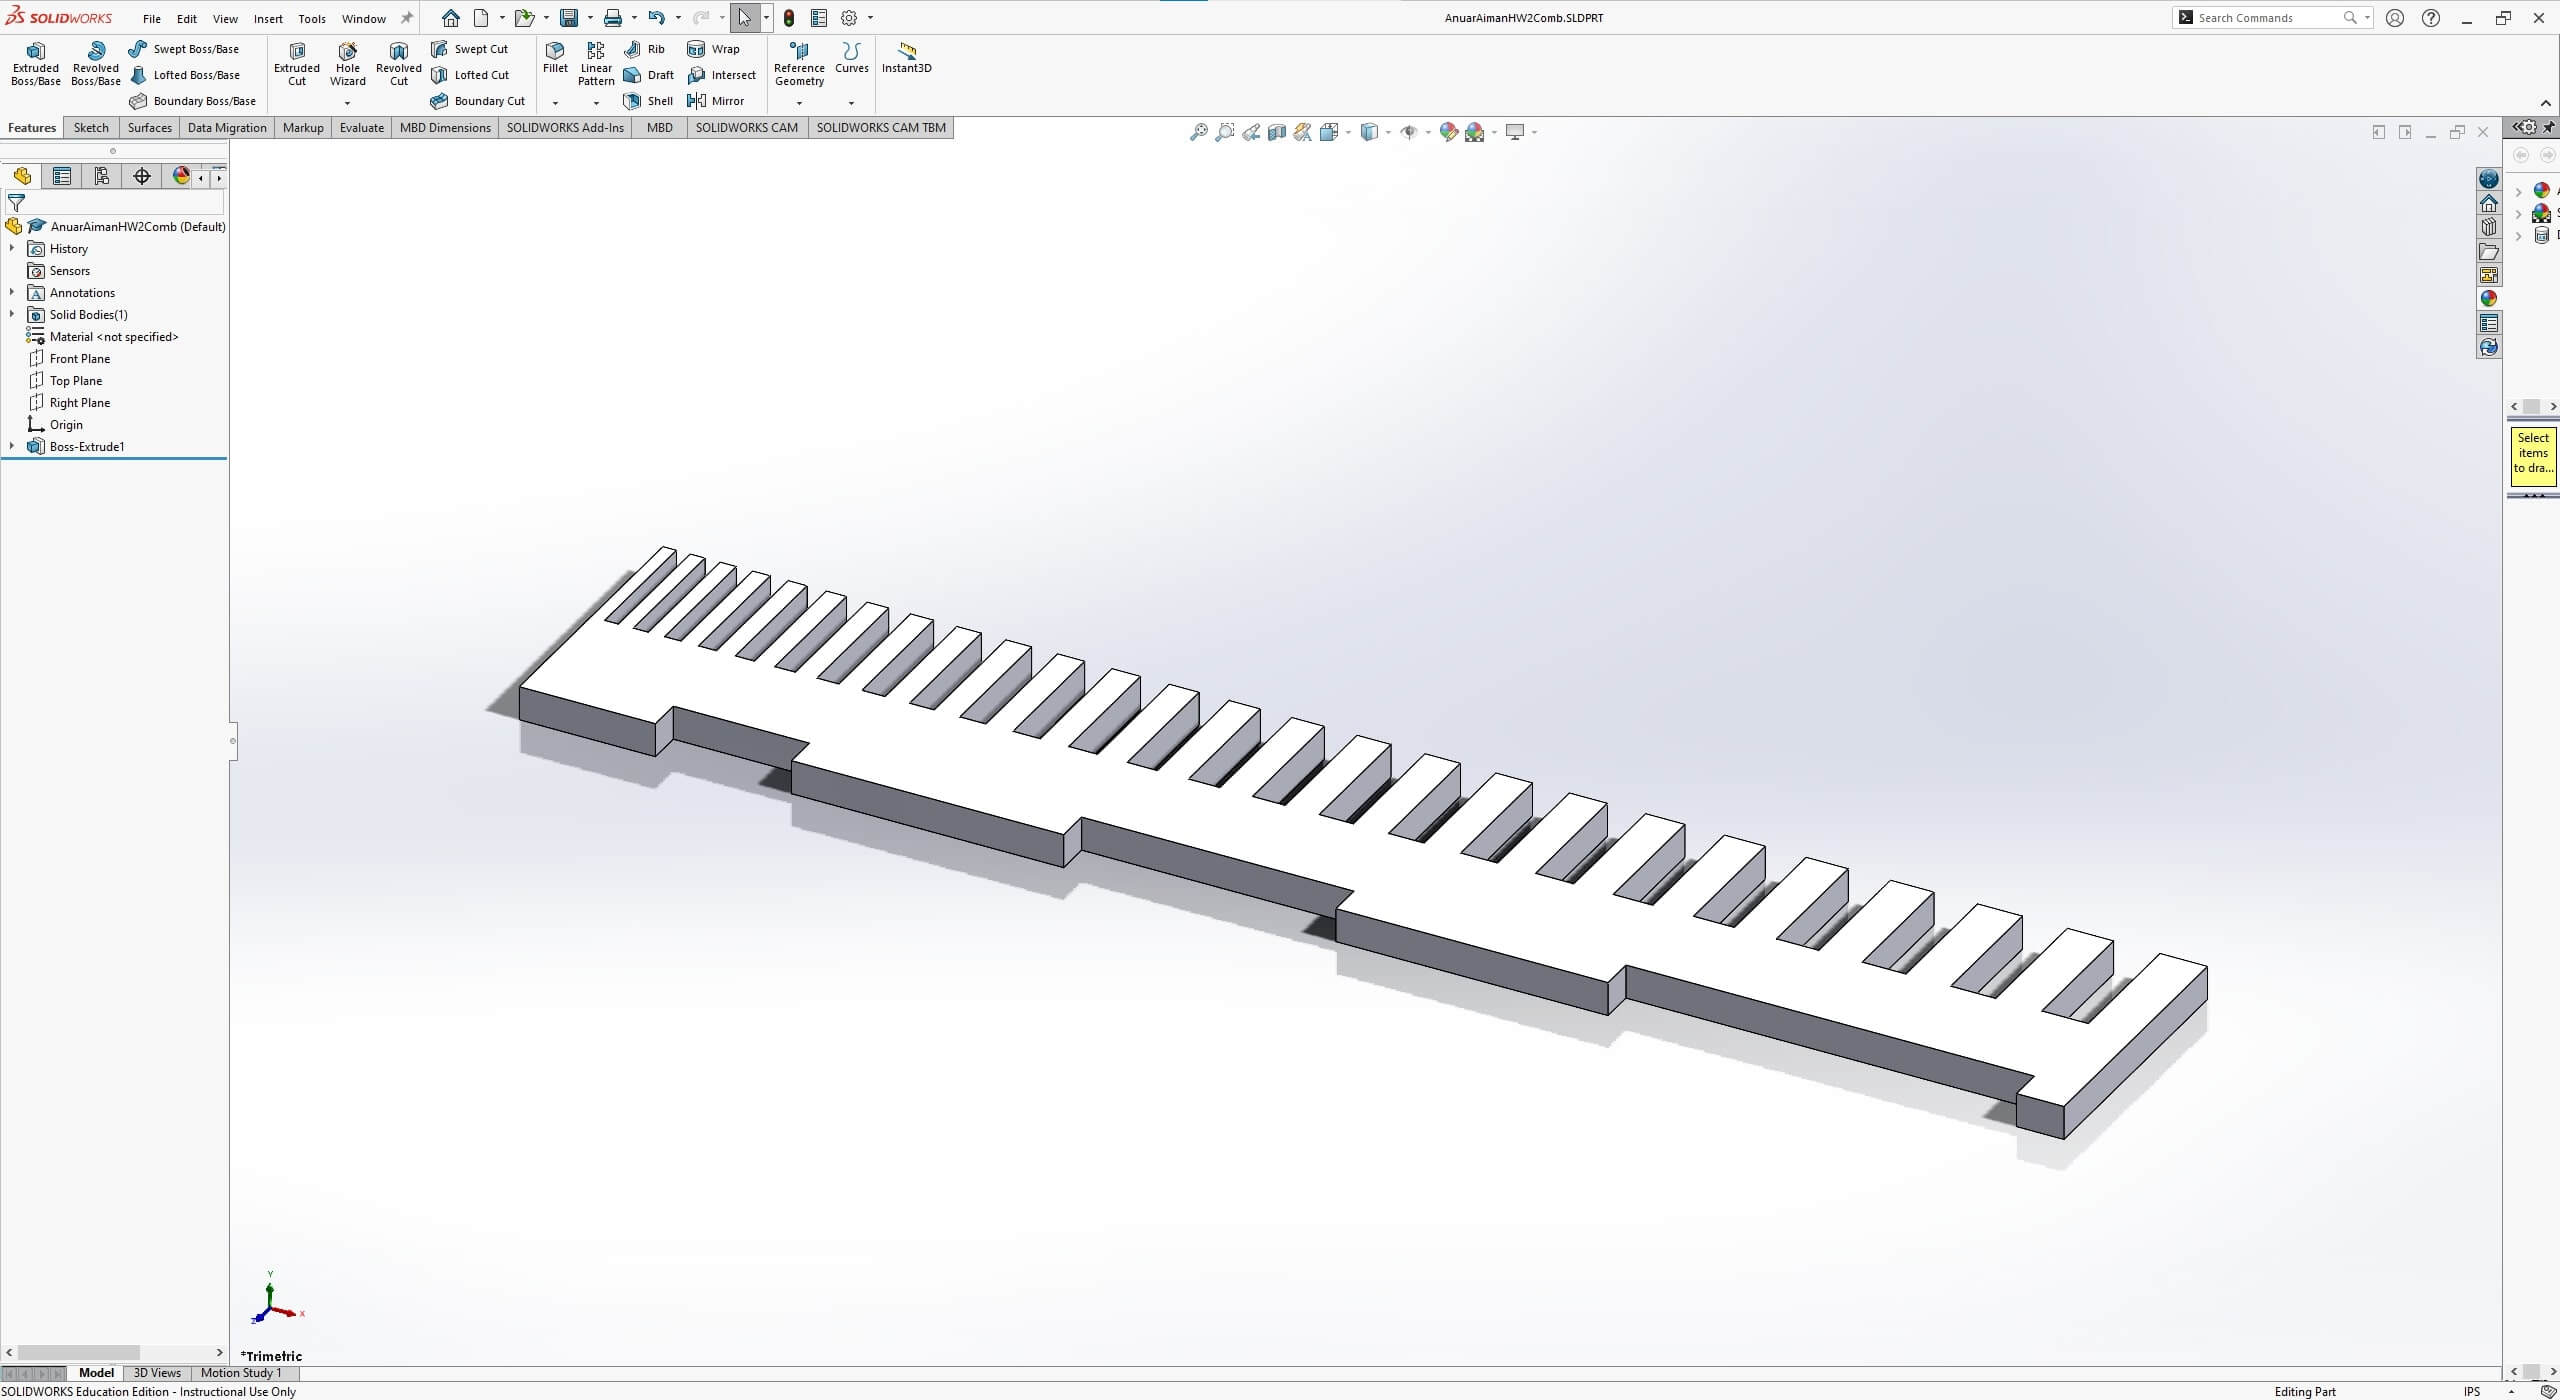The height and width of the screenshot is (1400, 2560).
Task: Open the Reference Geometry dropdown arrow
Action: (x=799, y=103)
